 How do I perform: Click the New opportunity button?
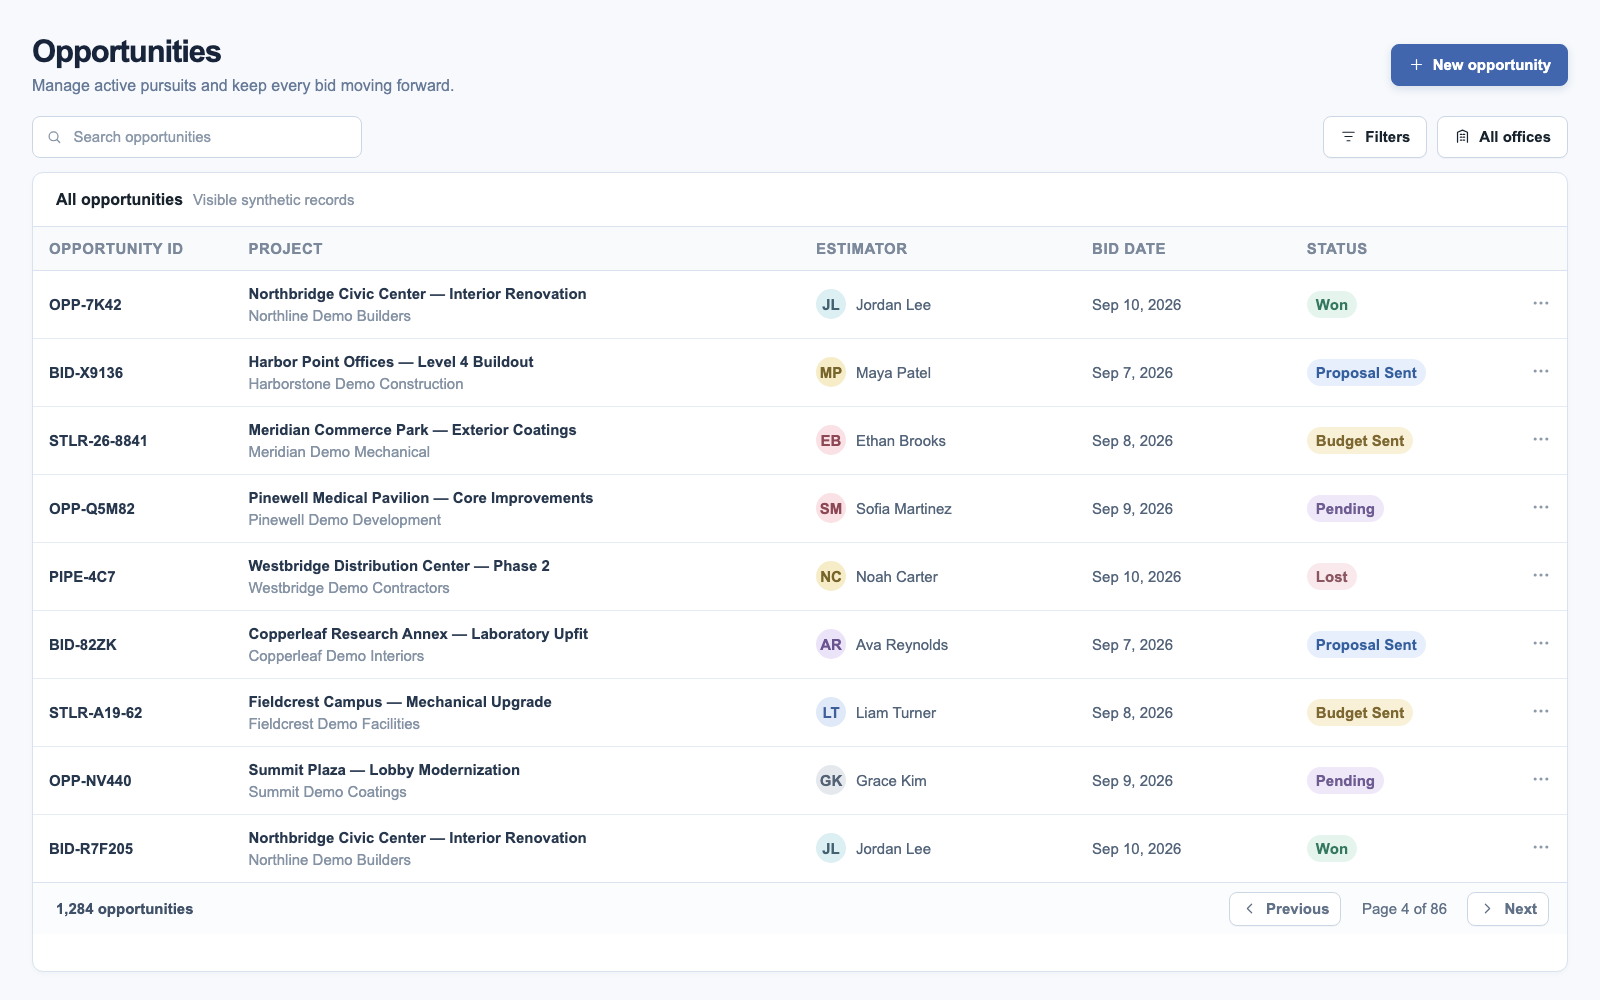pos(1479,65)
